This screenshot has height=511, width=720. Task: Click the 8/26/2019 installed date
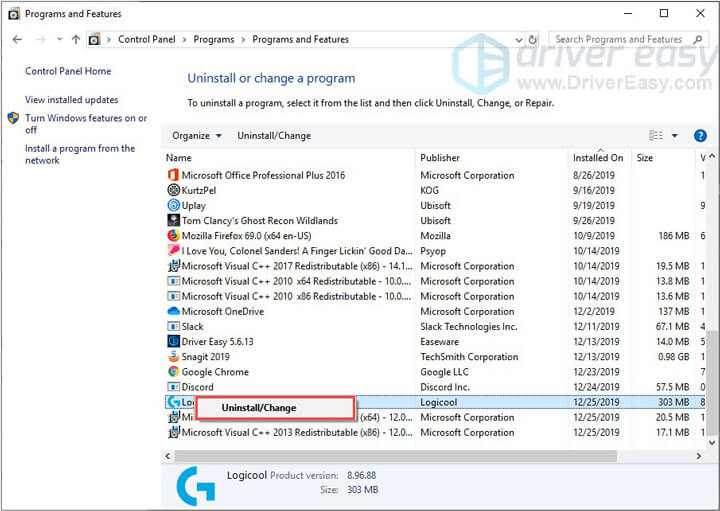coord(593,175)
